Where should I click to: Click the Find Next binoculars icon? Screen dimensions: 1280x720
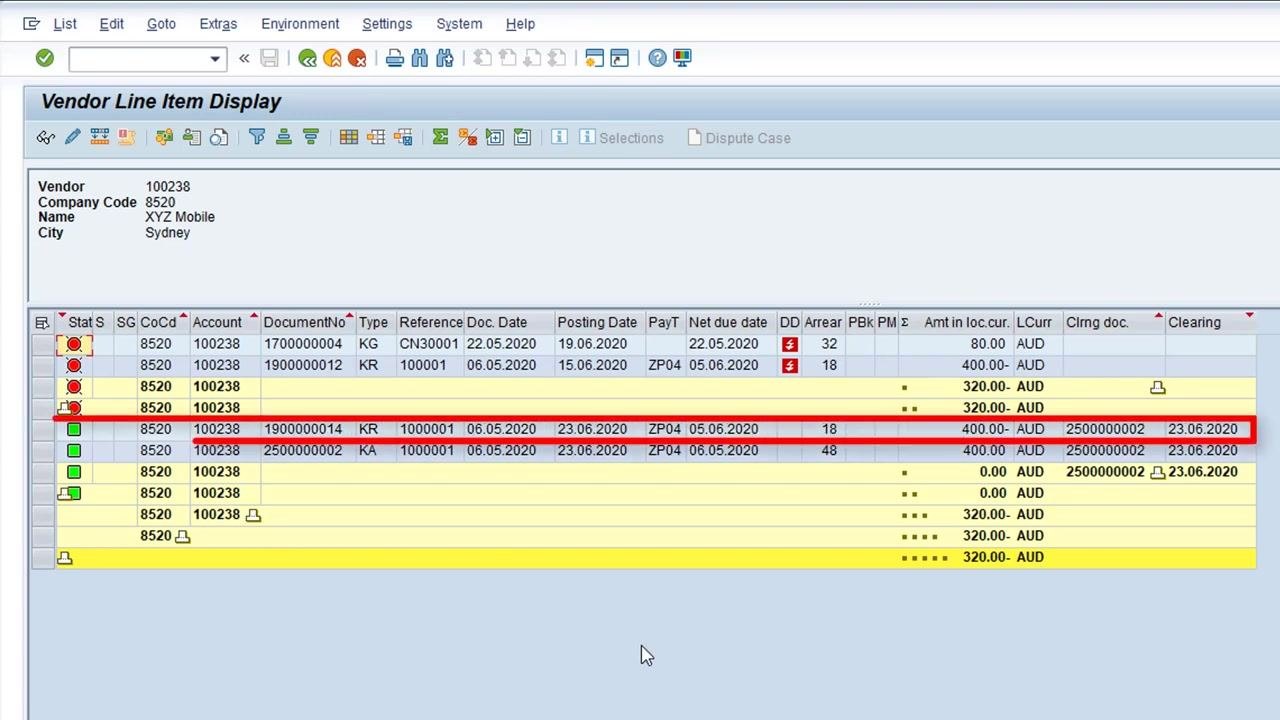pos(444,58)
